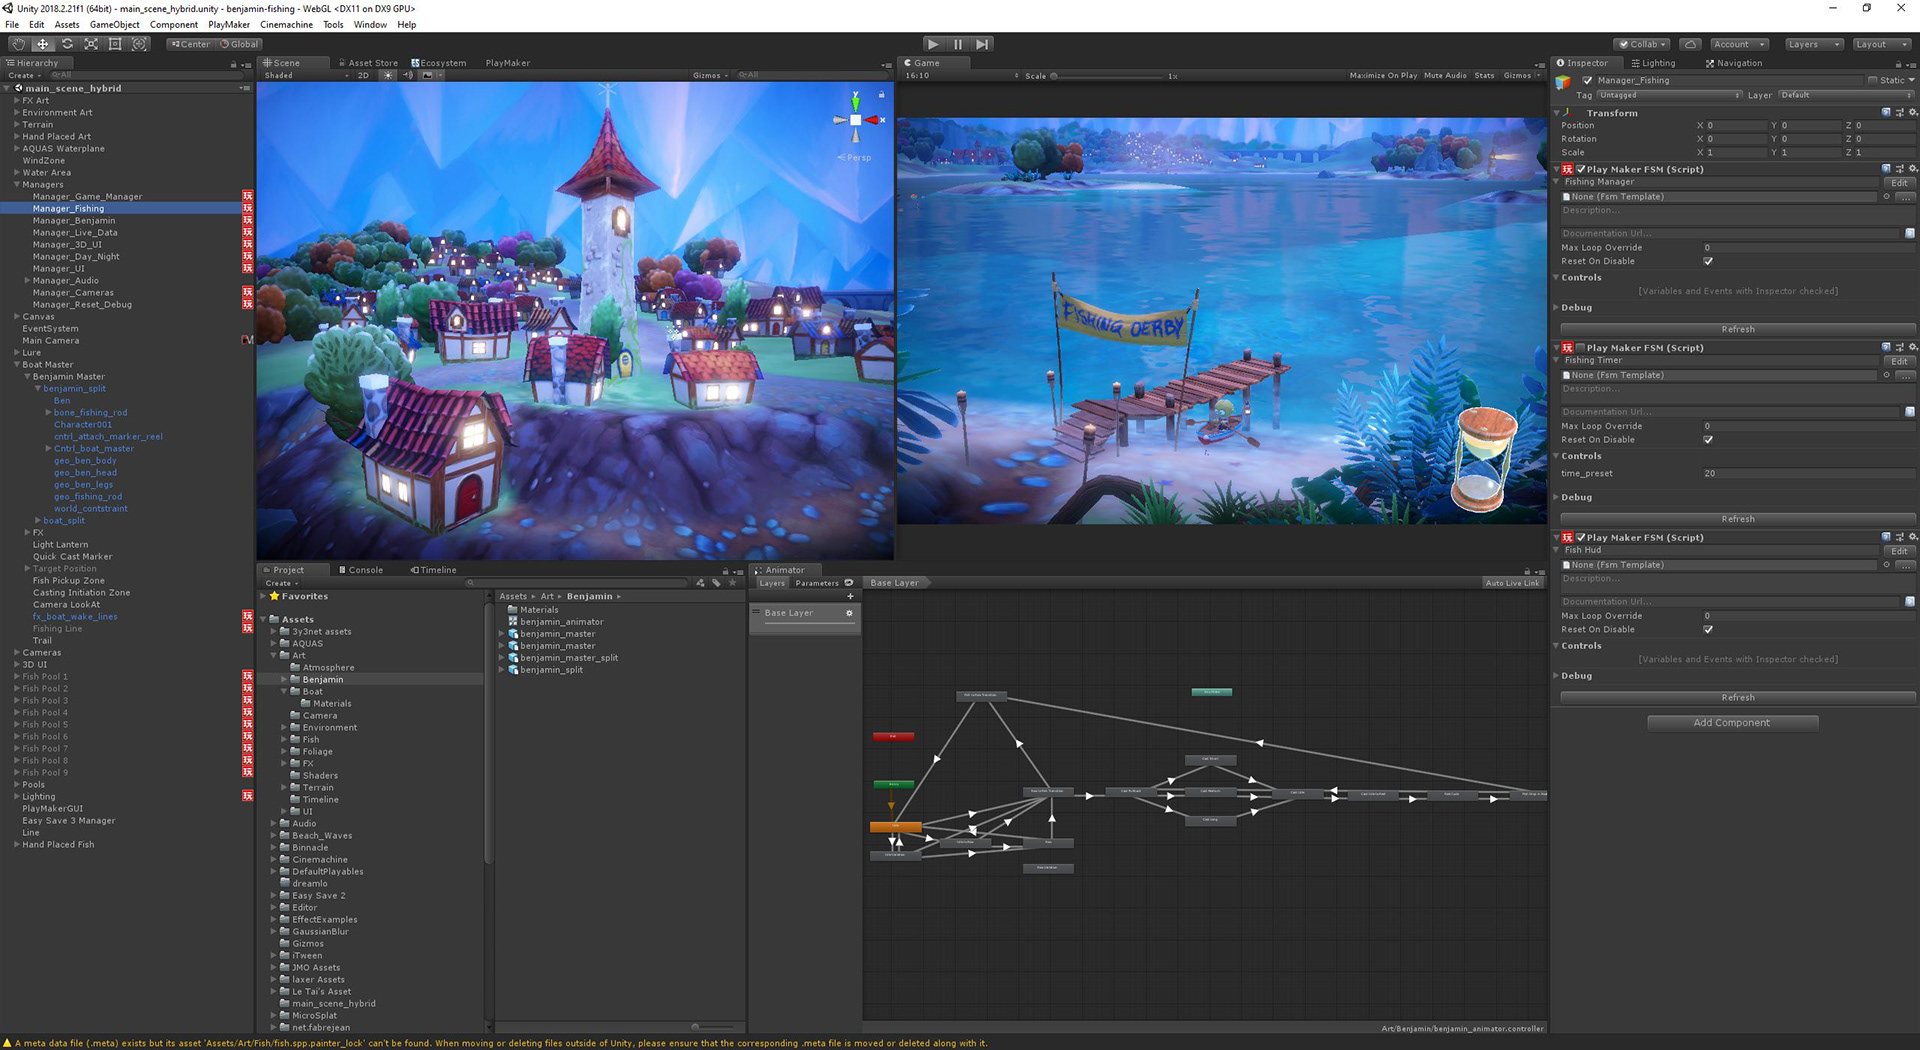
Task: Click the Play button
Action: (x=933, y=44)
